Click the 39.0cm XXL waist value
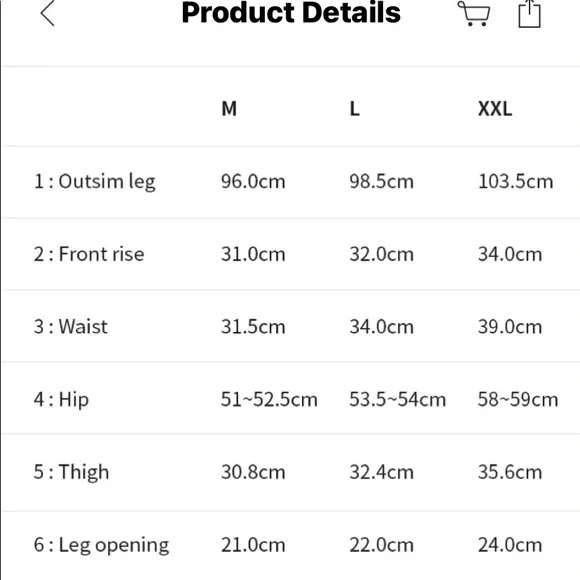580x580 pixels. [510, 327]
